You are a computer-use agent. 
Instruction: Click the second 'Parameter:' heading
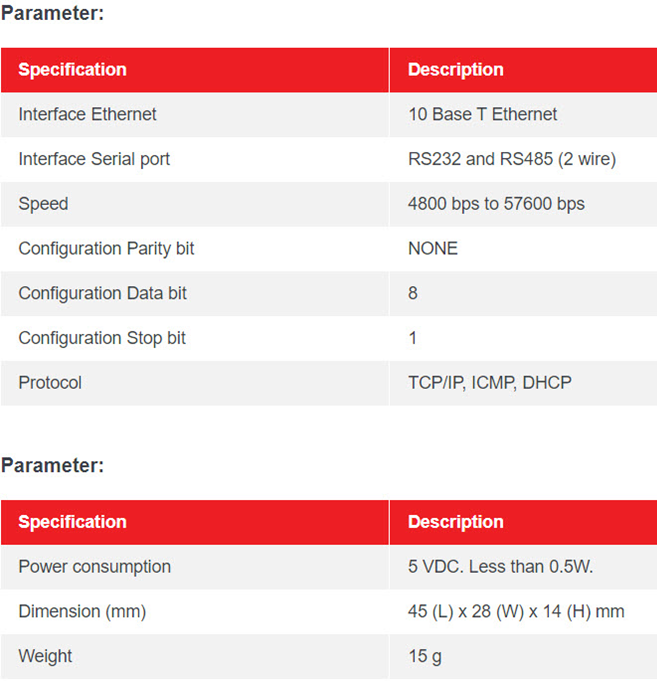pos(52,465)
